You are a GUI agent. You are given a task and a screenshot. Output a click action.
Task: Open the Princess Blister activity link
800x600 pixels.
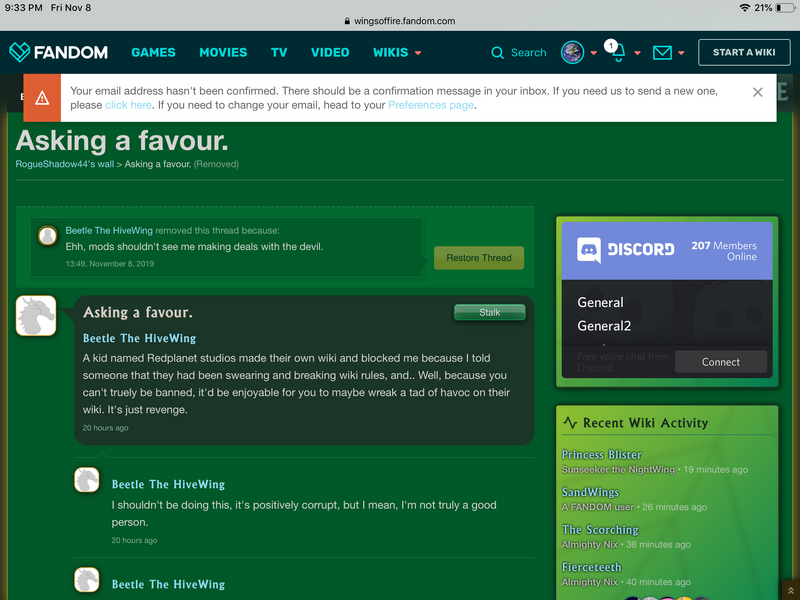coord(601,454)
